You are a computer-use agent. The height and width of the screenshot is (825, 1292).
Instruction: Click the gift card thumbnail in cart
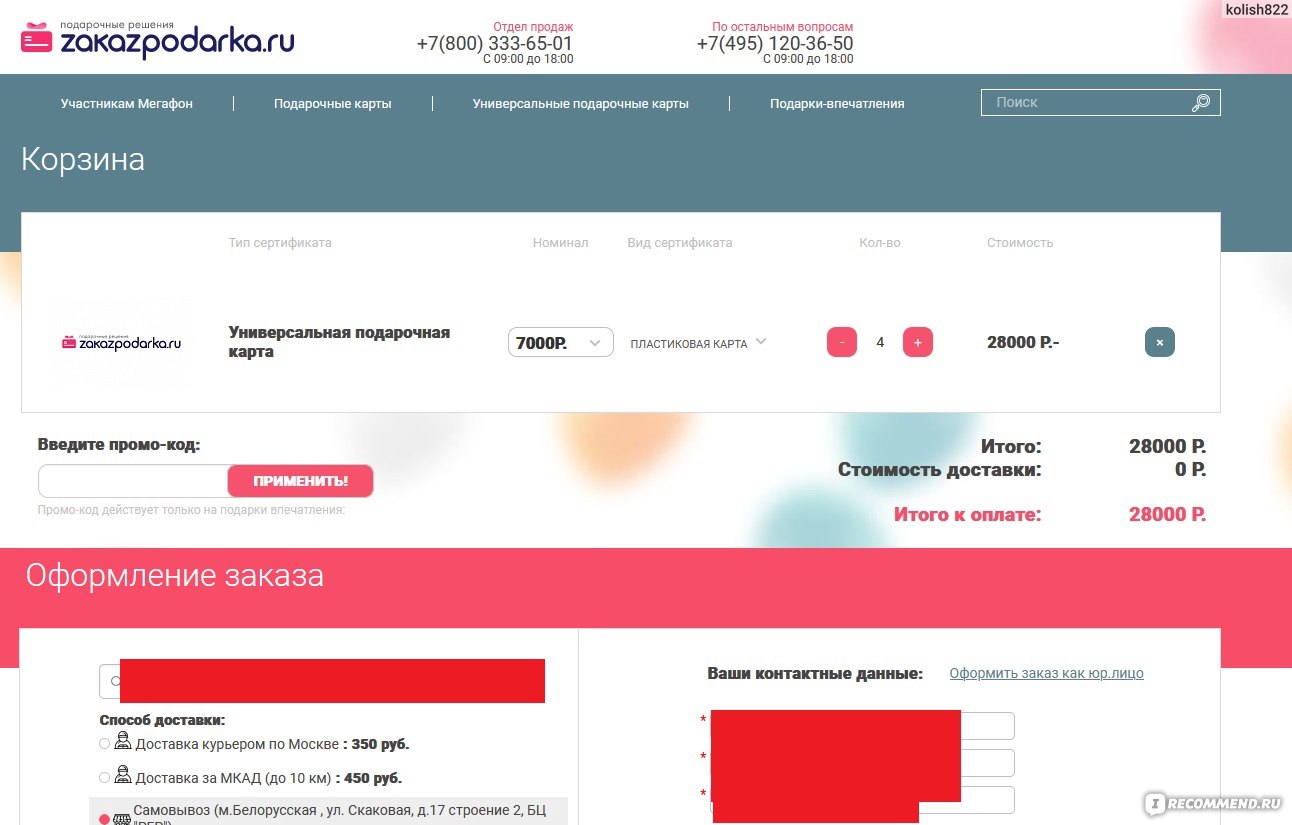pos(121,342)
